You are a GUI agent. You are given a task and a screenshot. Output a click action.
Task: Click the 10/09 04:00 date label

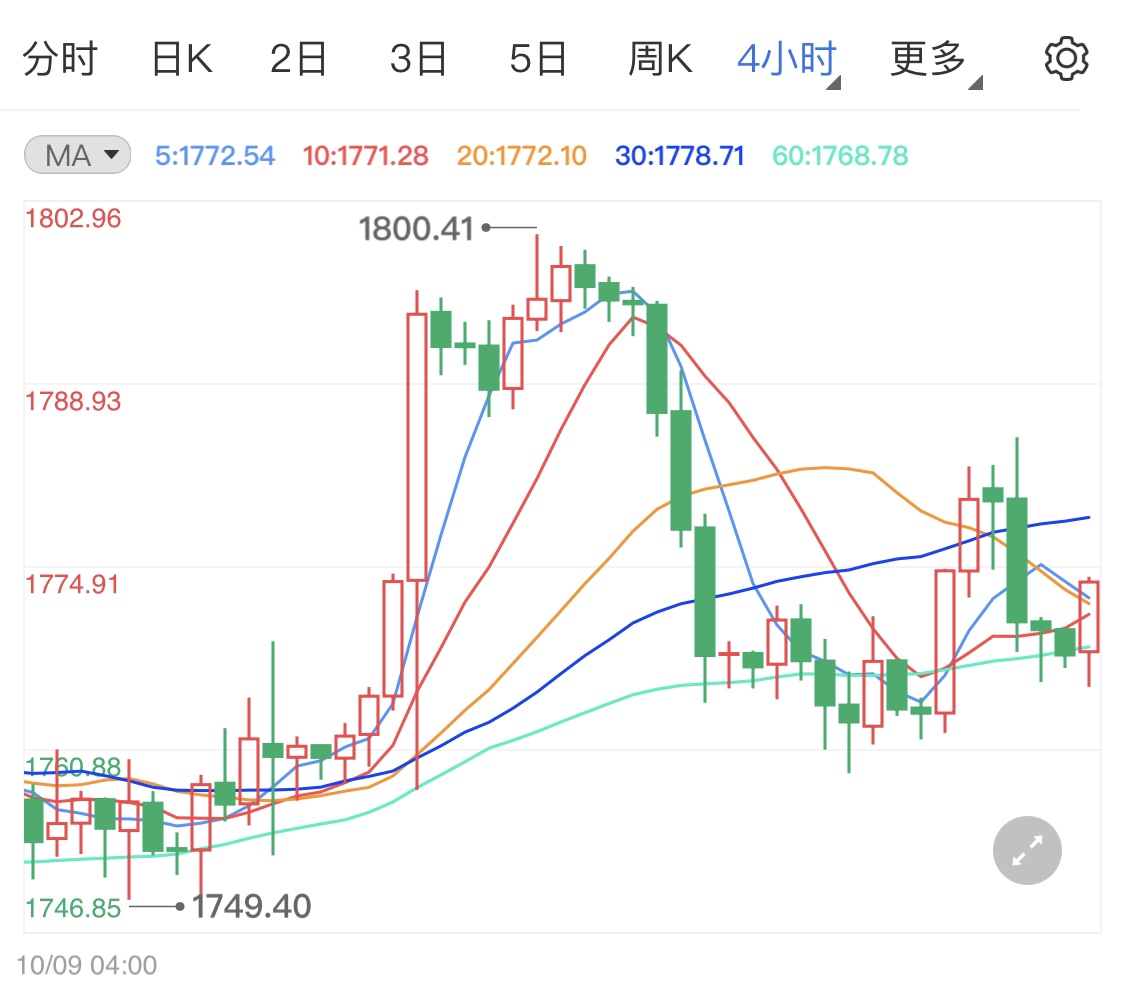tap(87, 965)
